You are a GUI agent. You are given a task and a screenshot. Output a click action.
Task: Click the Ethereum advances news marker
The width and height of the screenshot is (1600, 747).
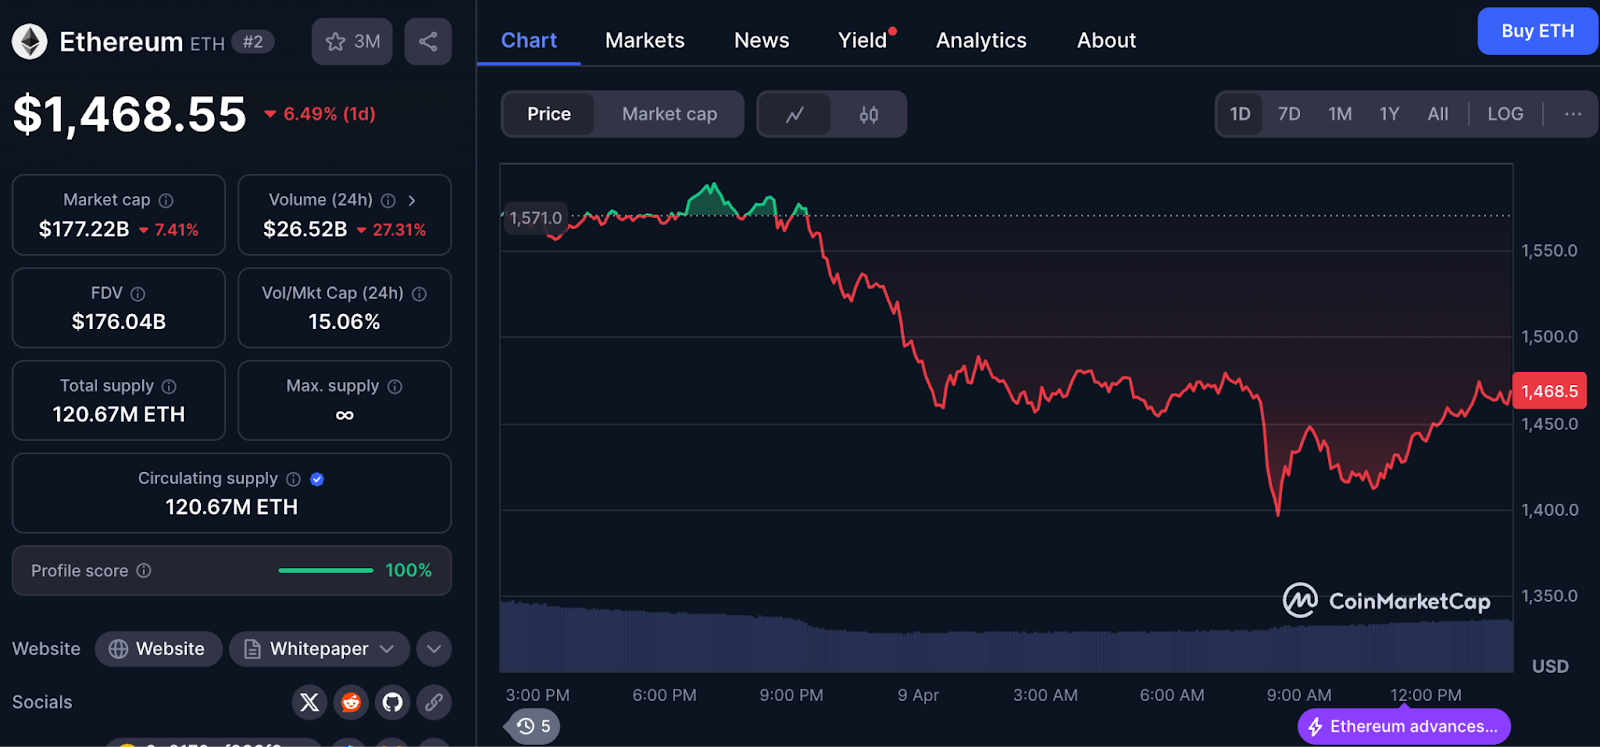point(1403,727)
